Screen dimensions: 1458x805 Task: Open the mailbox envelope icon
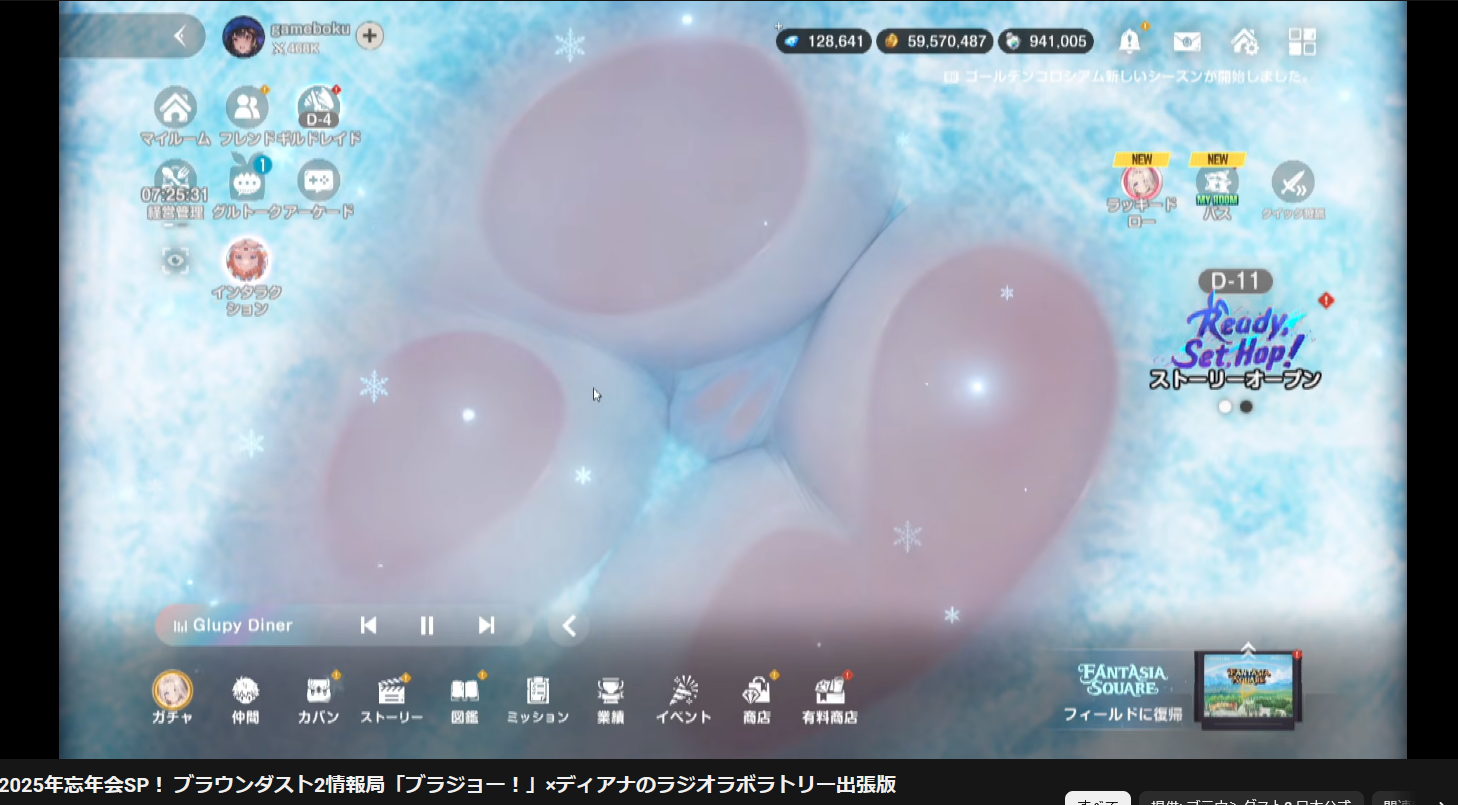coord(1187,41)
